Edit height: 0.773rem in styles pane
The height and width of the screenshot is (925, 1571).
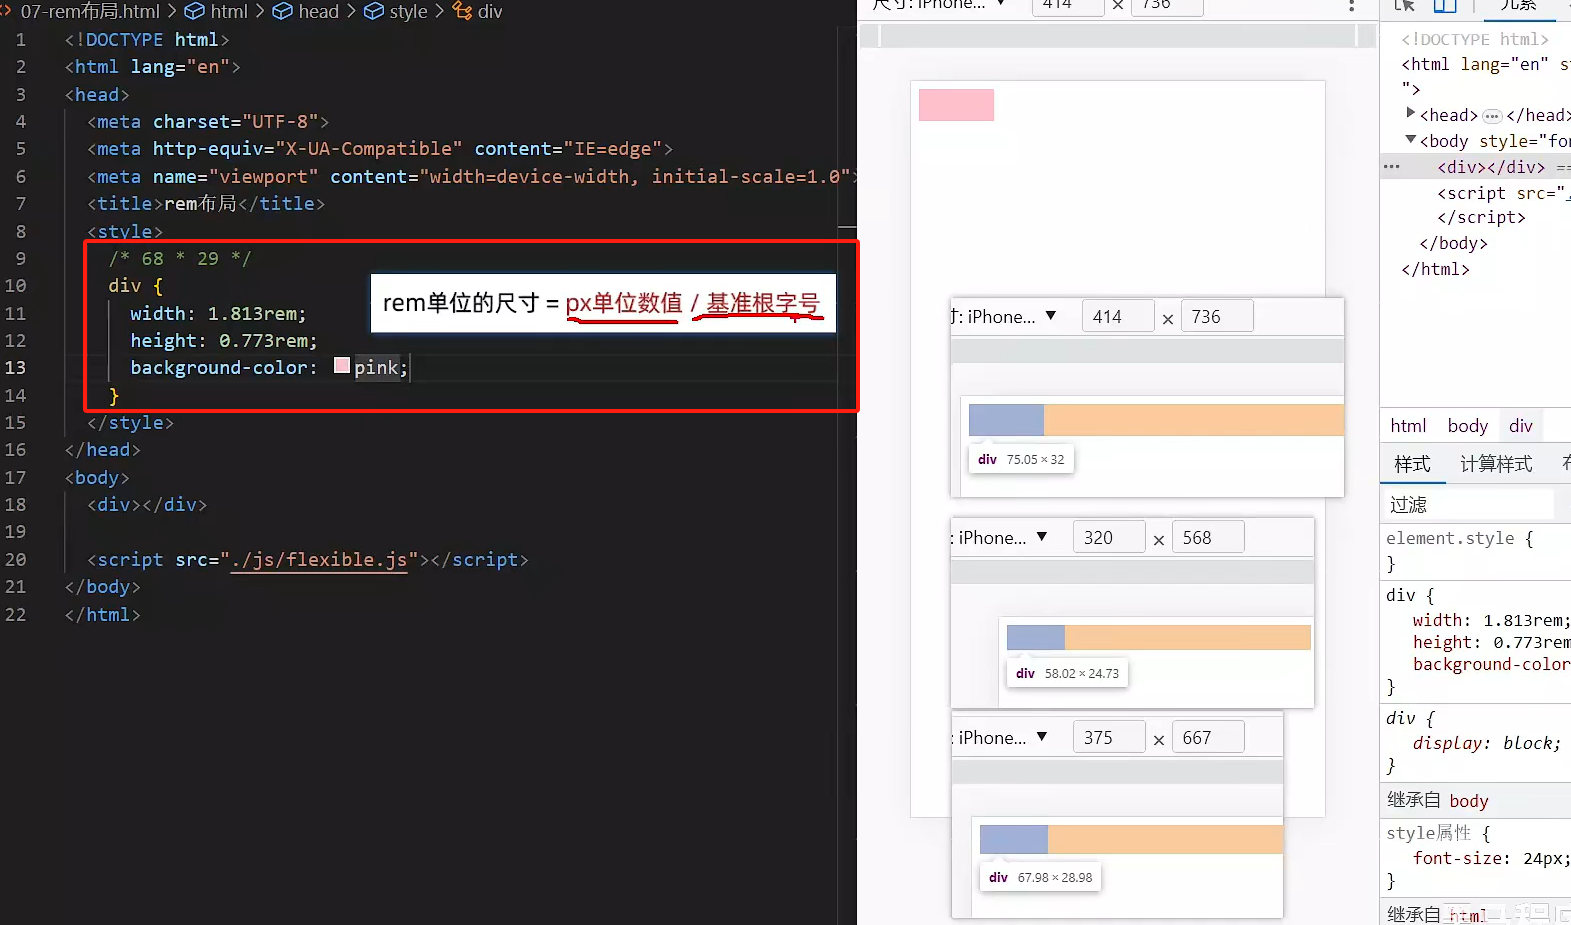click(x=1491, y=642)
